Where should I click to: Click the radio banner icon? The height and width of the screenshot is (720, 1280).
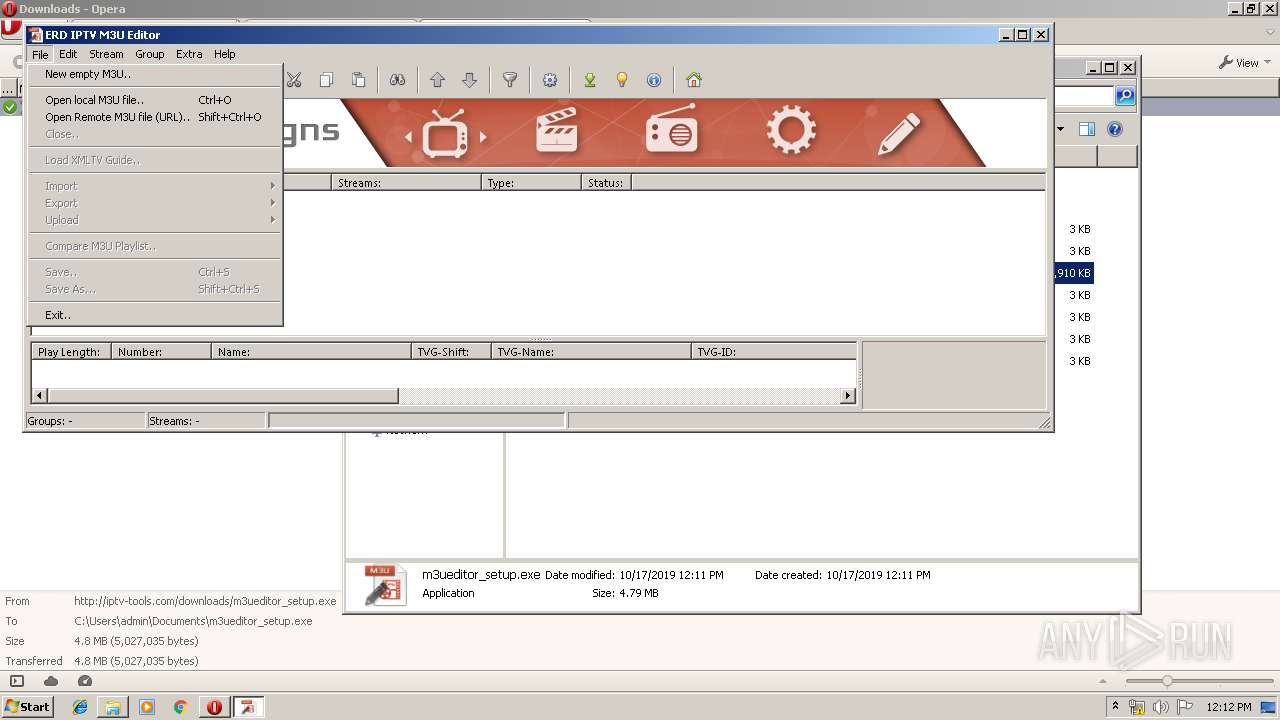click(x=671, y=128)
